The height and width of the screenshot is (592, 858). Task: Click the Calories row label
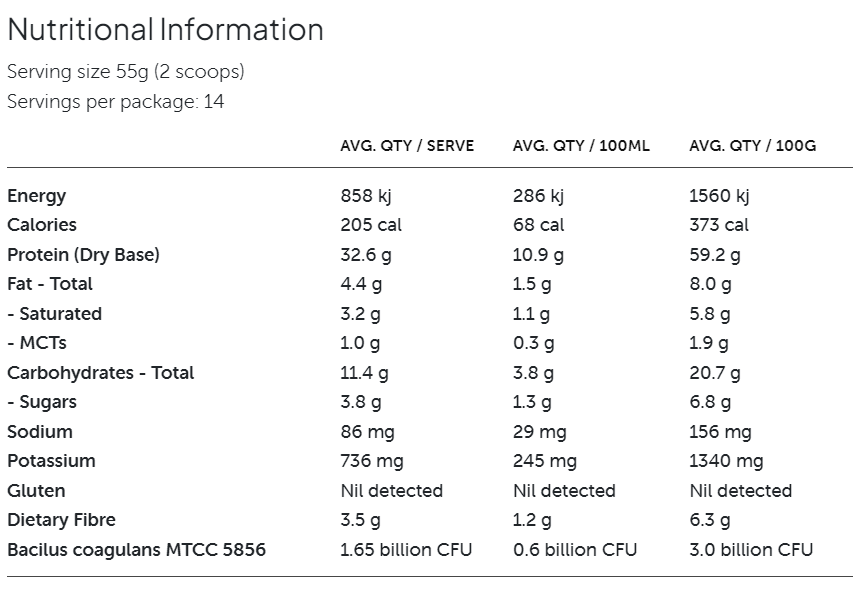pos(42,225)
